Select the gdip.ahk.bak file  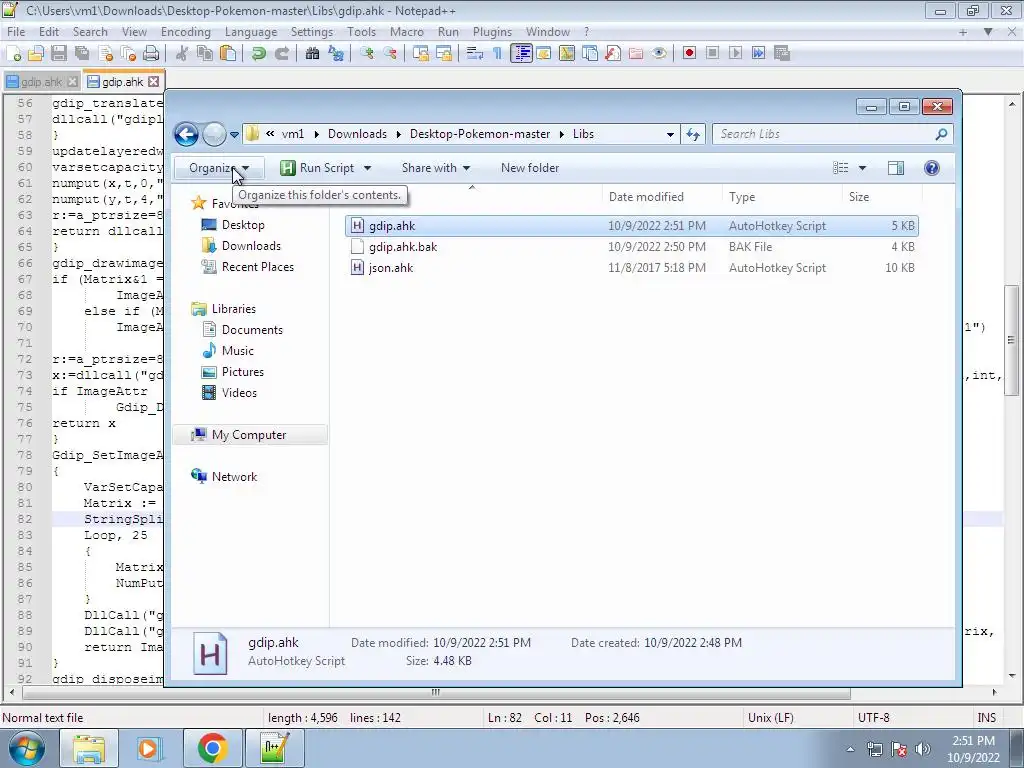coord(632,247)
